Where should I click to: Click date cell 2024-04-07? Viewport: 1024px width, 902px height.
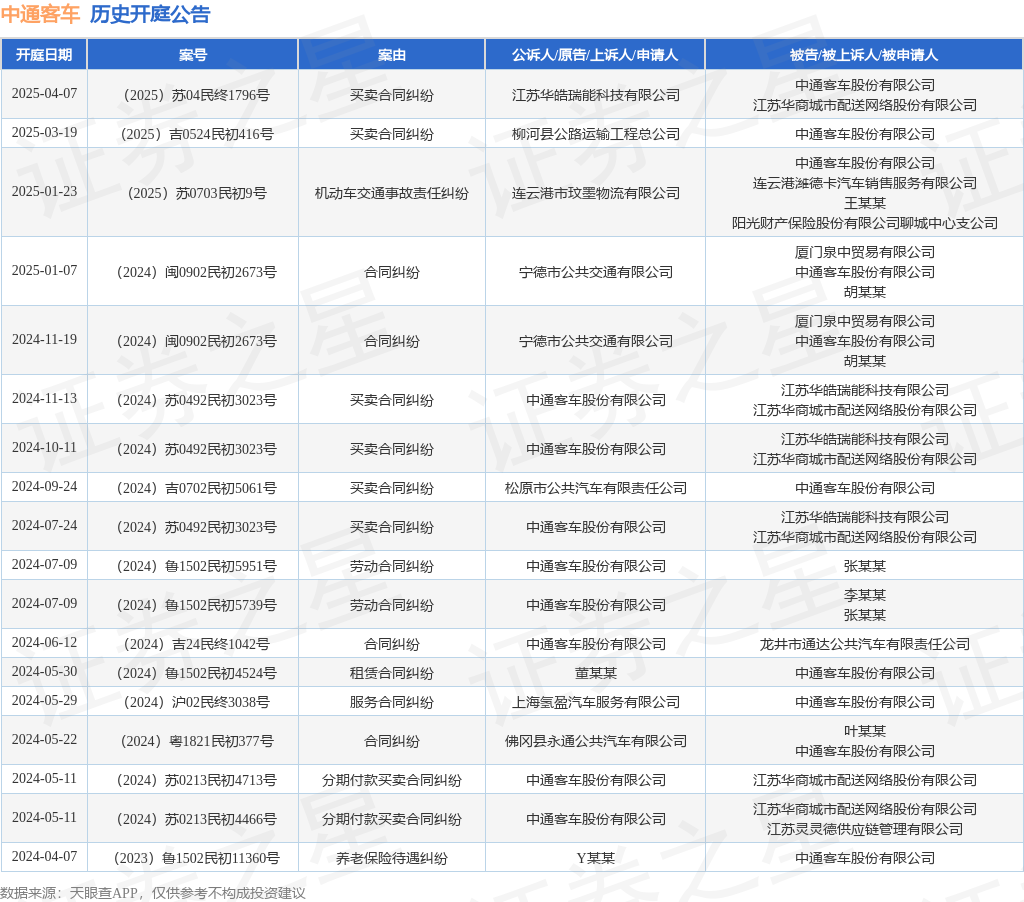click(44, 856)
